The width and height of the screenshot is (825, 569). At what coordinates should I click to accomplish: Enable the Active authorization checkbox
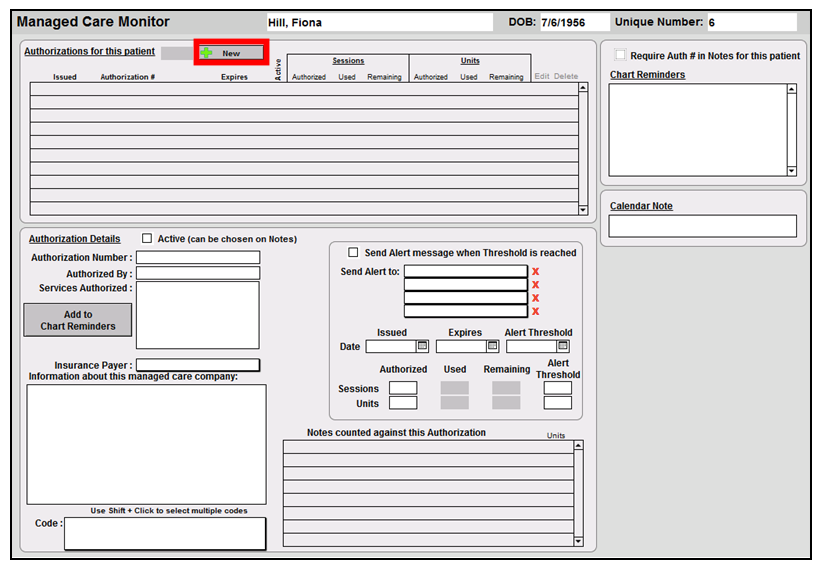pyautogui.click(x=147, y=239)
